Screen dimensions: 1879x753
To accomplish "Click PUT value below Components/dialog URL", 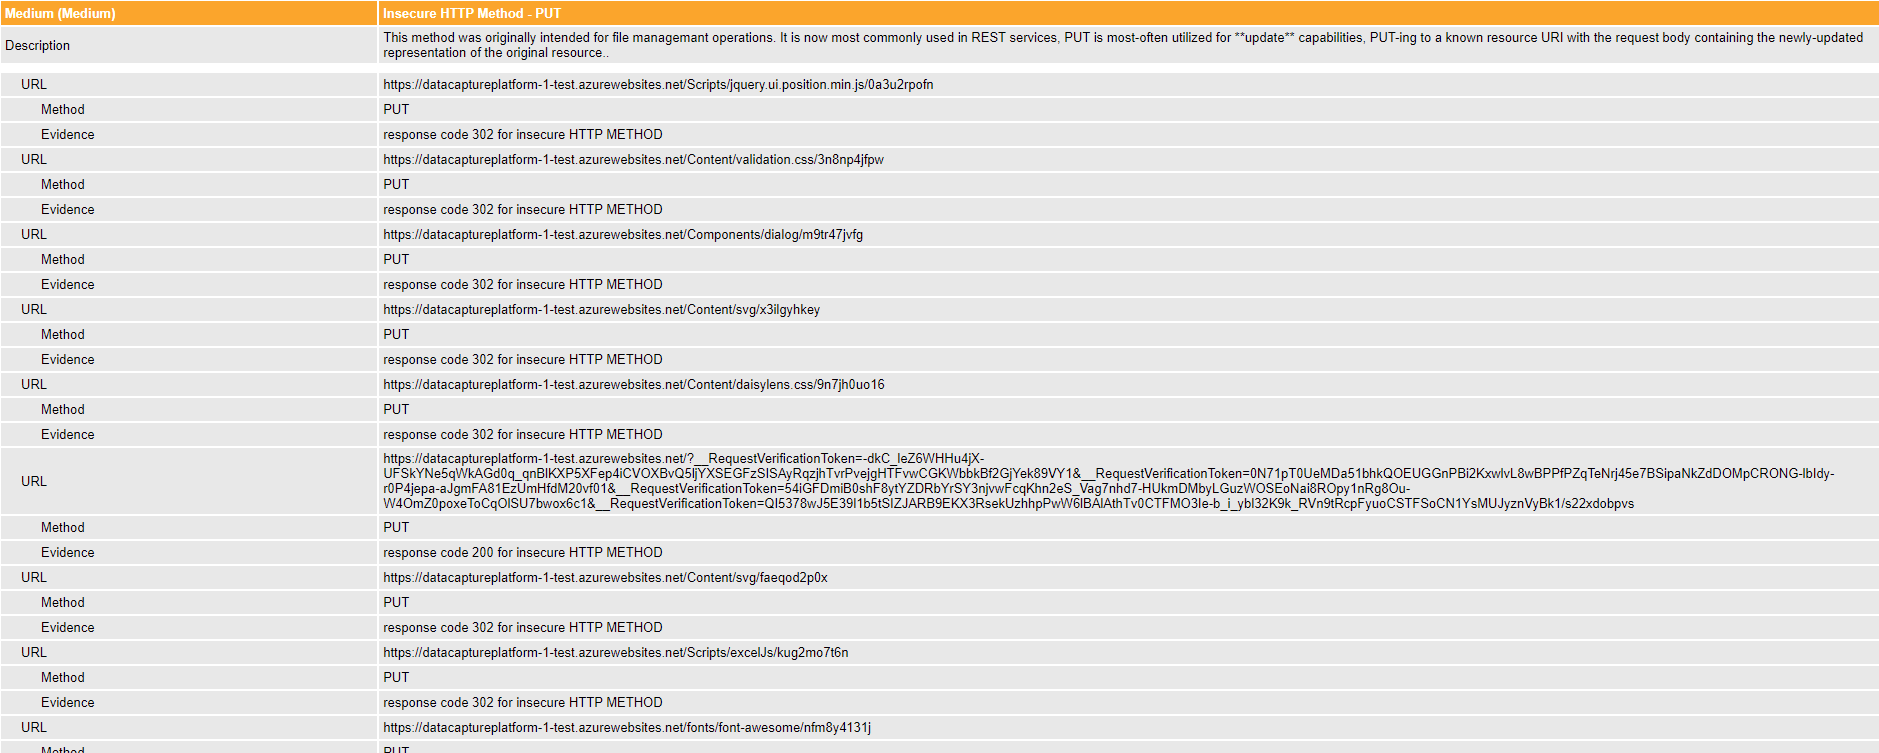I will pos(396,260).
